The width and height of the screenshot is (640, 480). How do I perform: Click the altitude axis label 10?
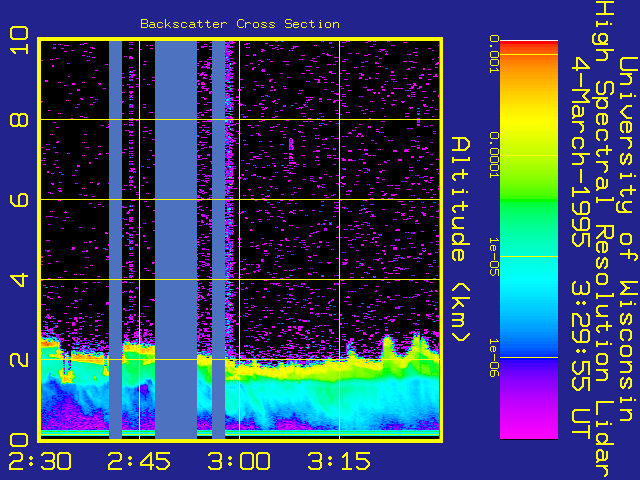[19, 40]
